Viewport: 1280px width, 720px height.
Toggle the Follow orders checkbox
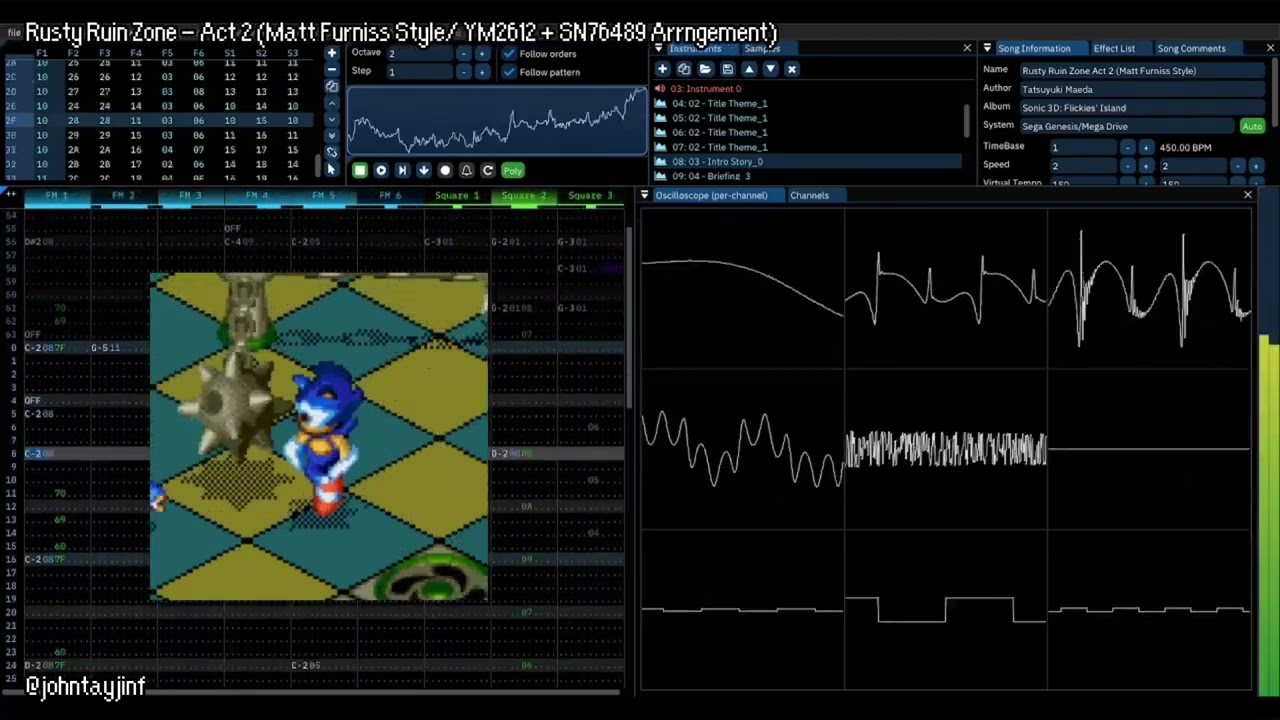pyautogui.click(x=509, y=53)
